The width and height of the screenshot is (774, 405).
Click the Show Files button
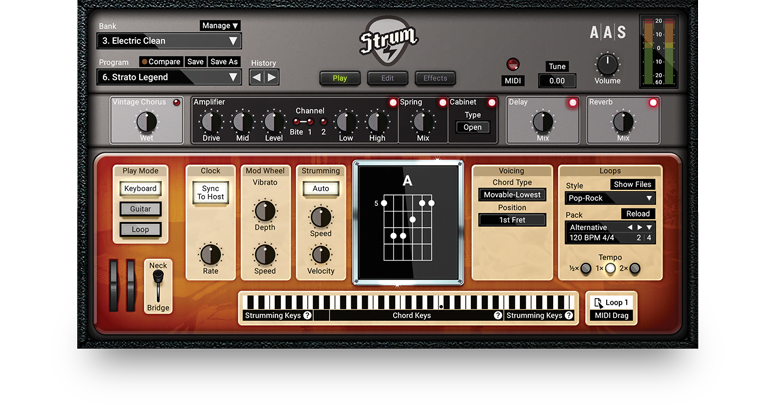coord(632,184)
